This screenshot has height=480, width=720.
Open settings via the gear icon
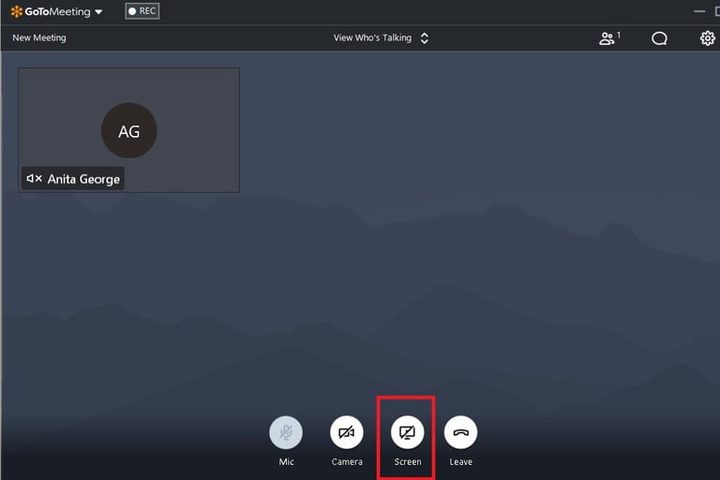coord(707,39)
